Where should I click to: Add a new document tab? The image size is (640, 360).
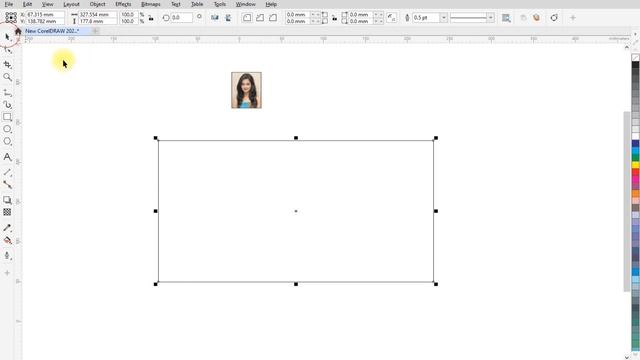click(x=95, y=31)
